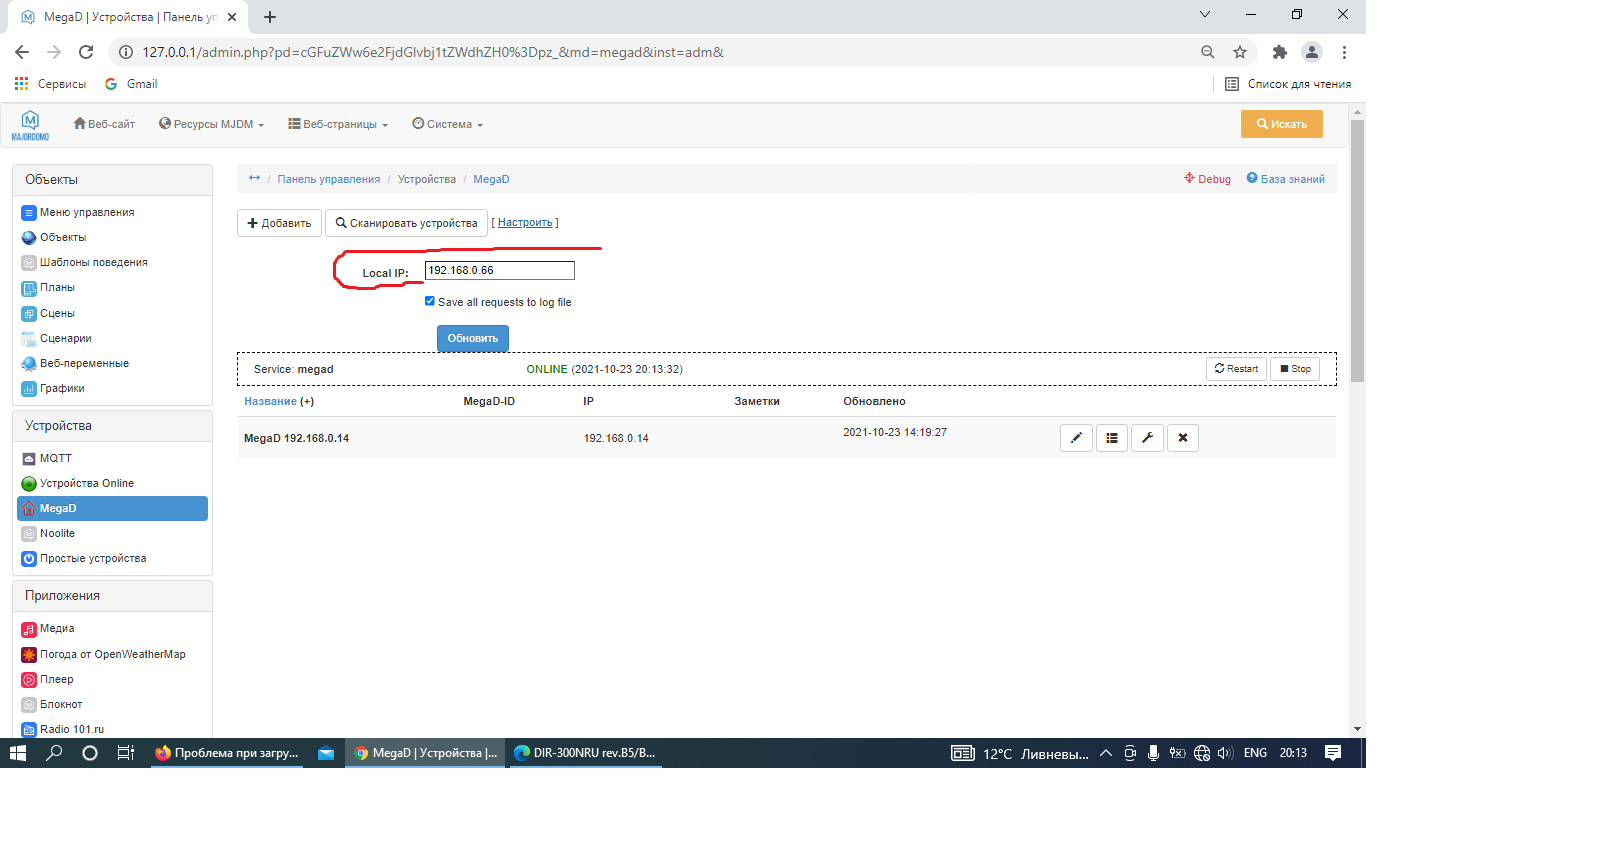Bookmark page with the star icon
1620x858 pixels.
(1240, 52)
